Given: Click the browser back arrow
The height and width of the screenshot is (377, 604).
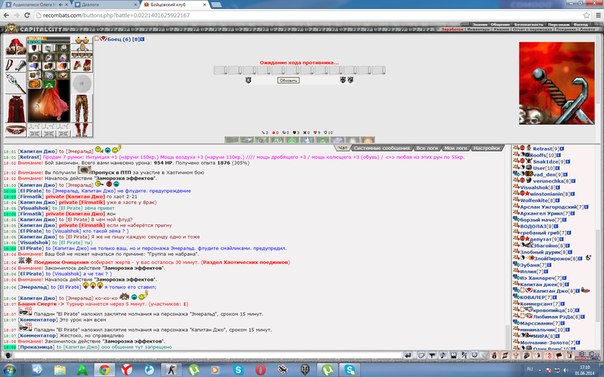Looking at the screenshot, I should pyautogui.click(x=6, y=15).
